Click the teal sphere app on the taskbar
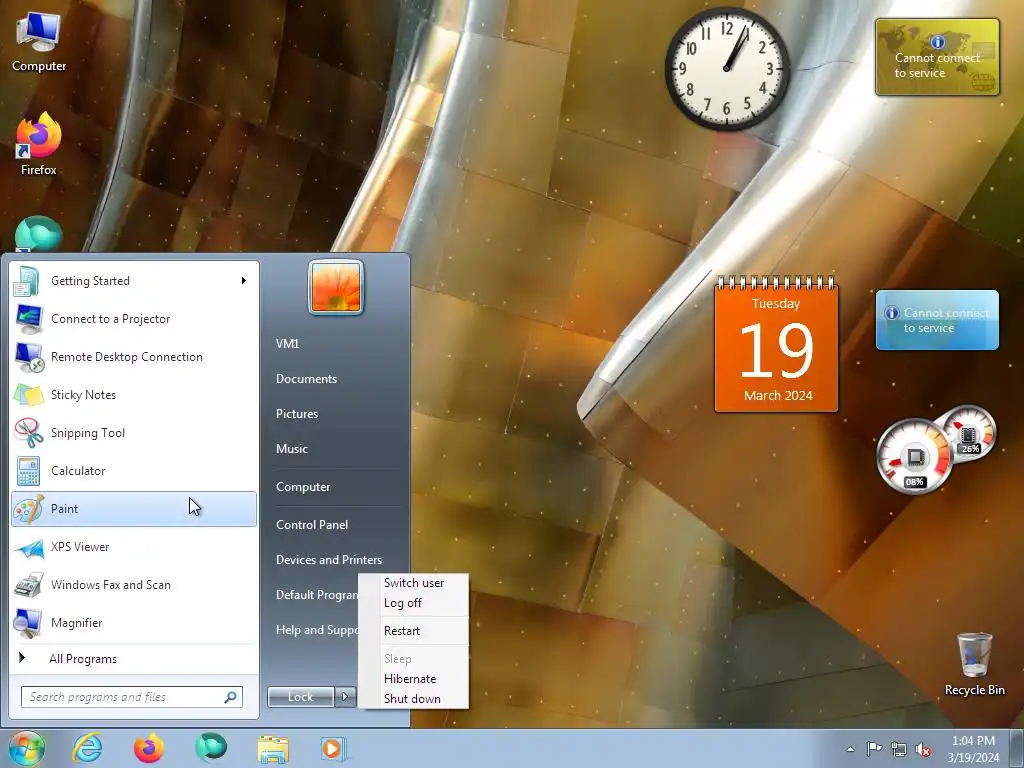The image size is (1024, 768). [x=211, y=748]
